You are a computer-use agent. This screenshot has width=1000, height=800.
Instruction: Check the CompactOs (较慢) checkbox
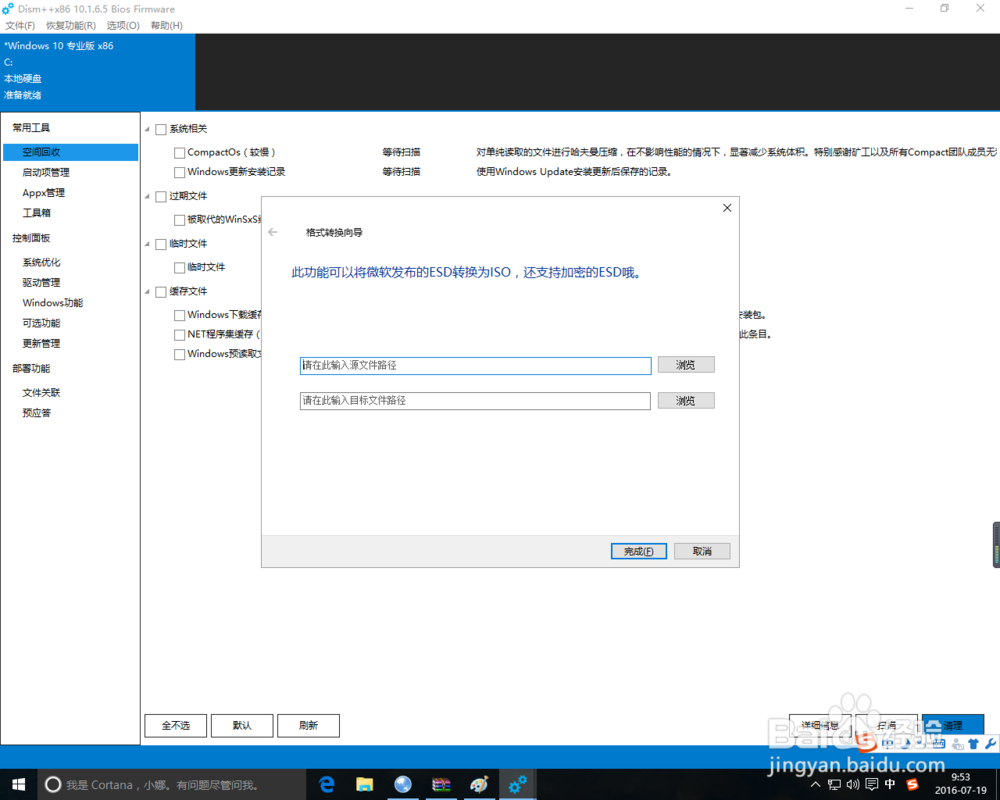click(179, 153)
